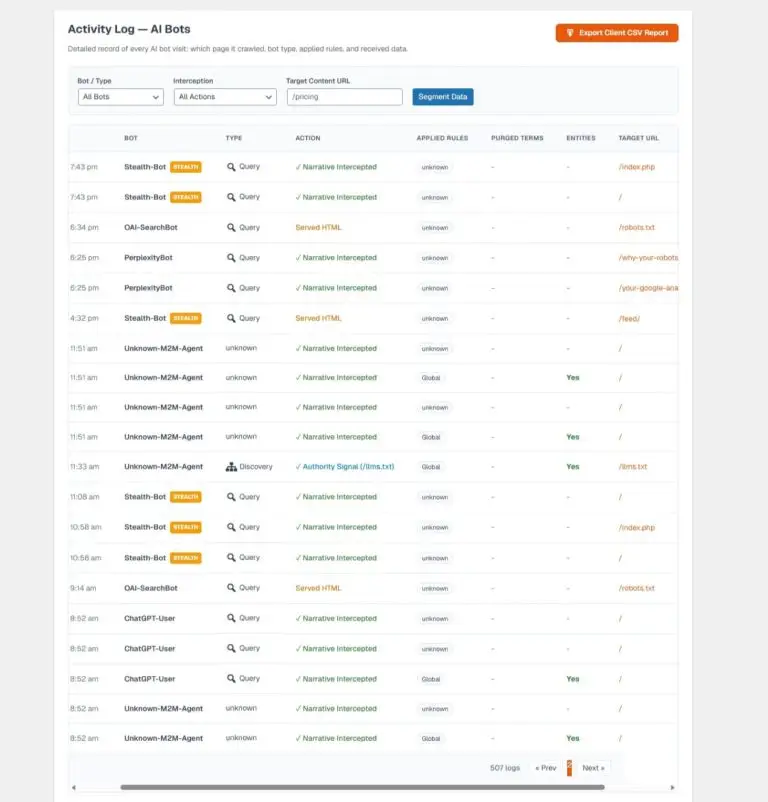The width and height of the screenshot is (768, 802).
Task: Click the Stealth-Bot name in the 11:08 am row
Action: 145,497
